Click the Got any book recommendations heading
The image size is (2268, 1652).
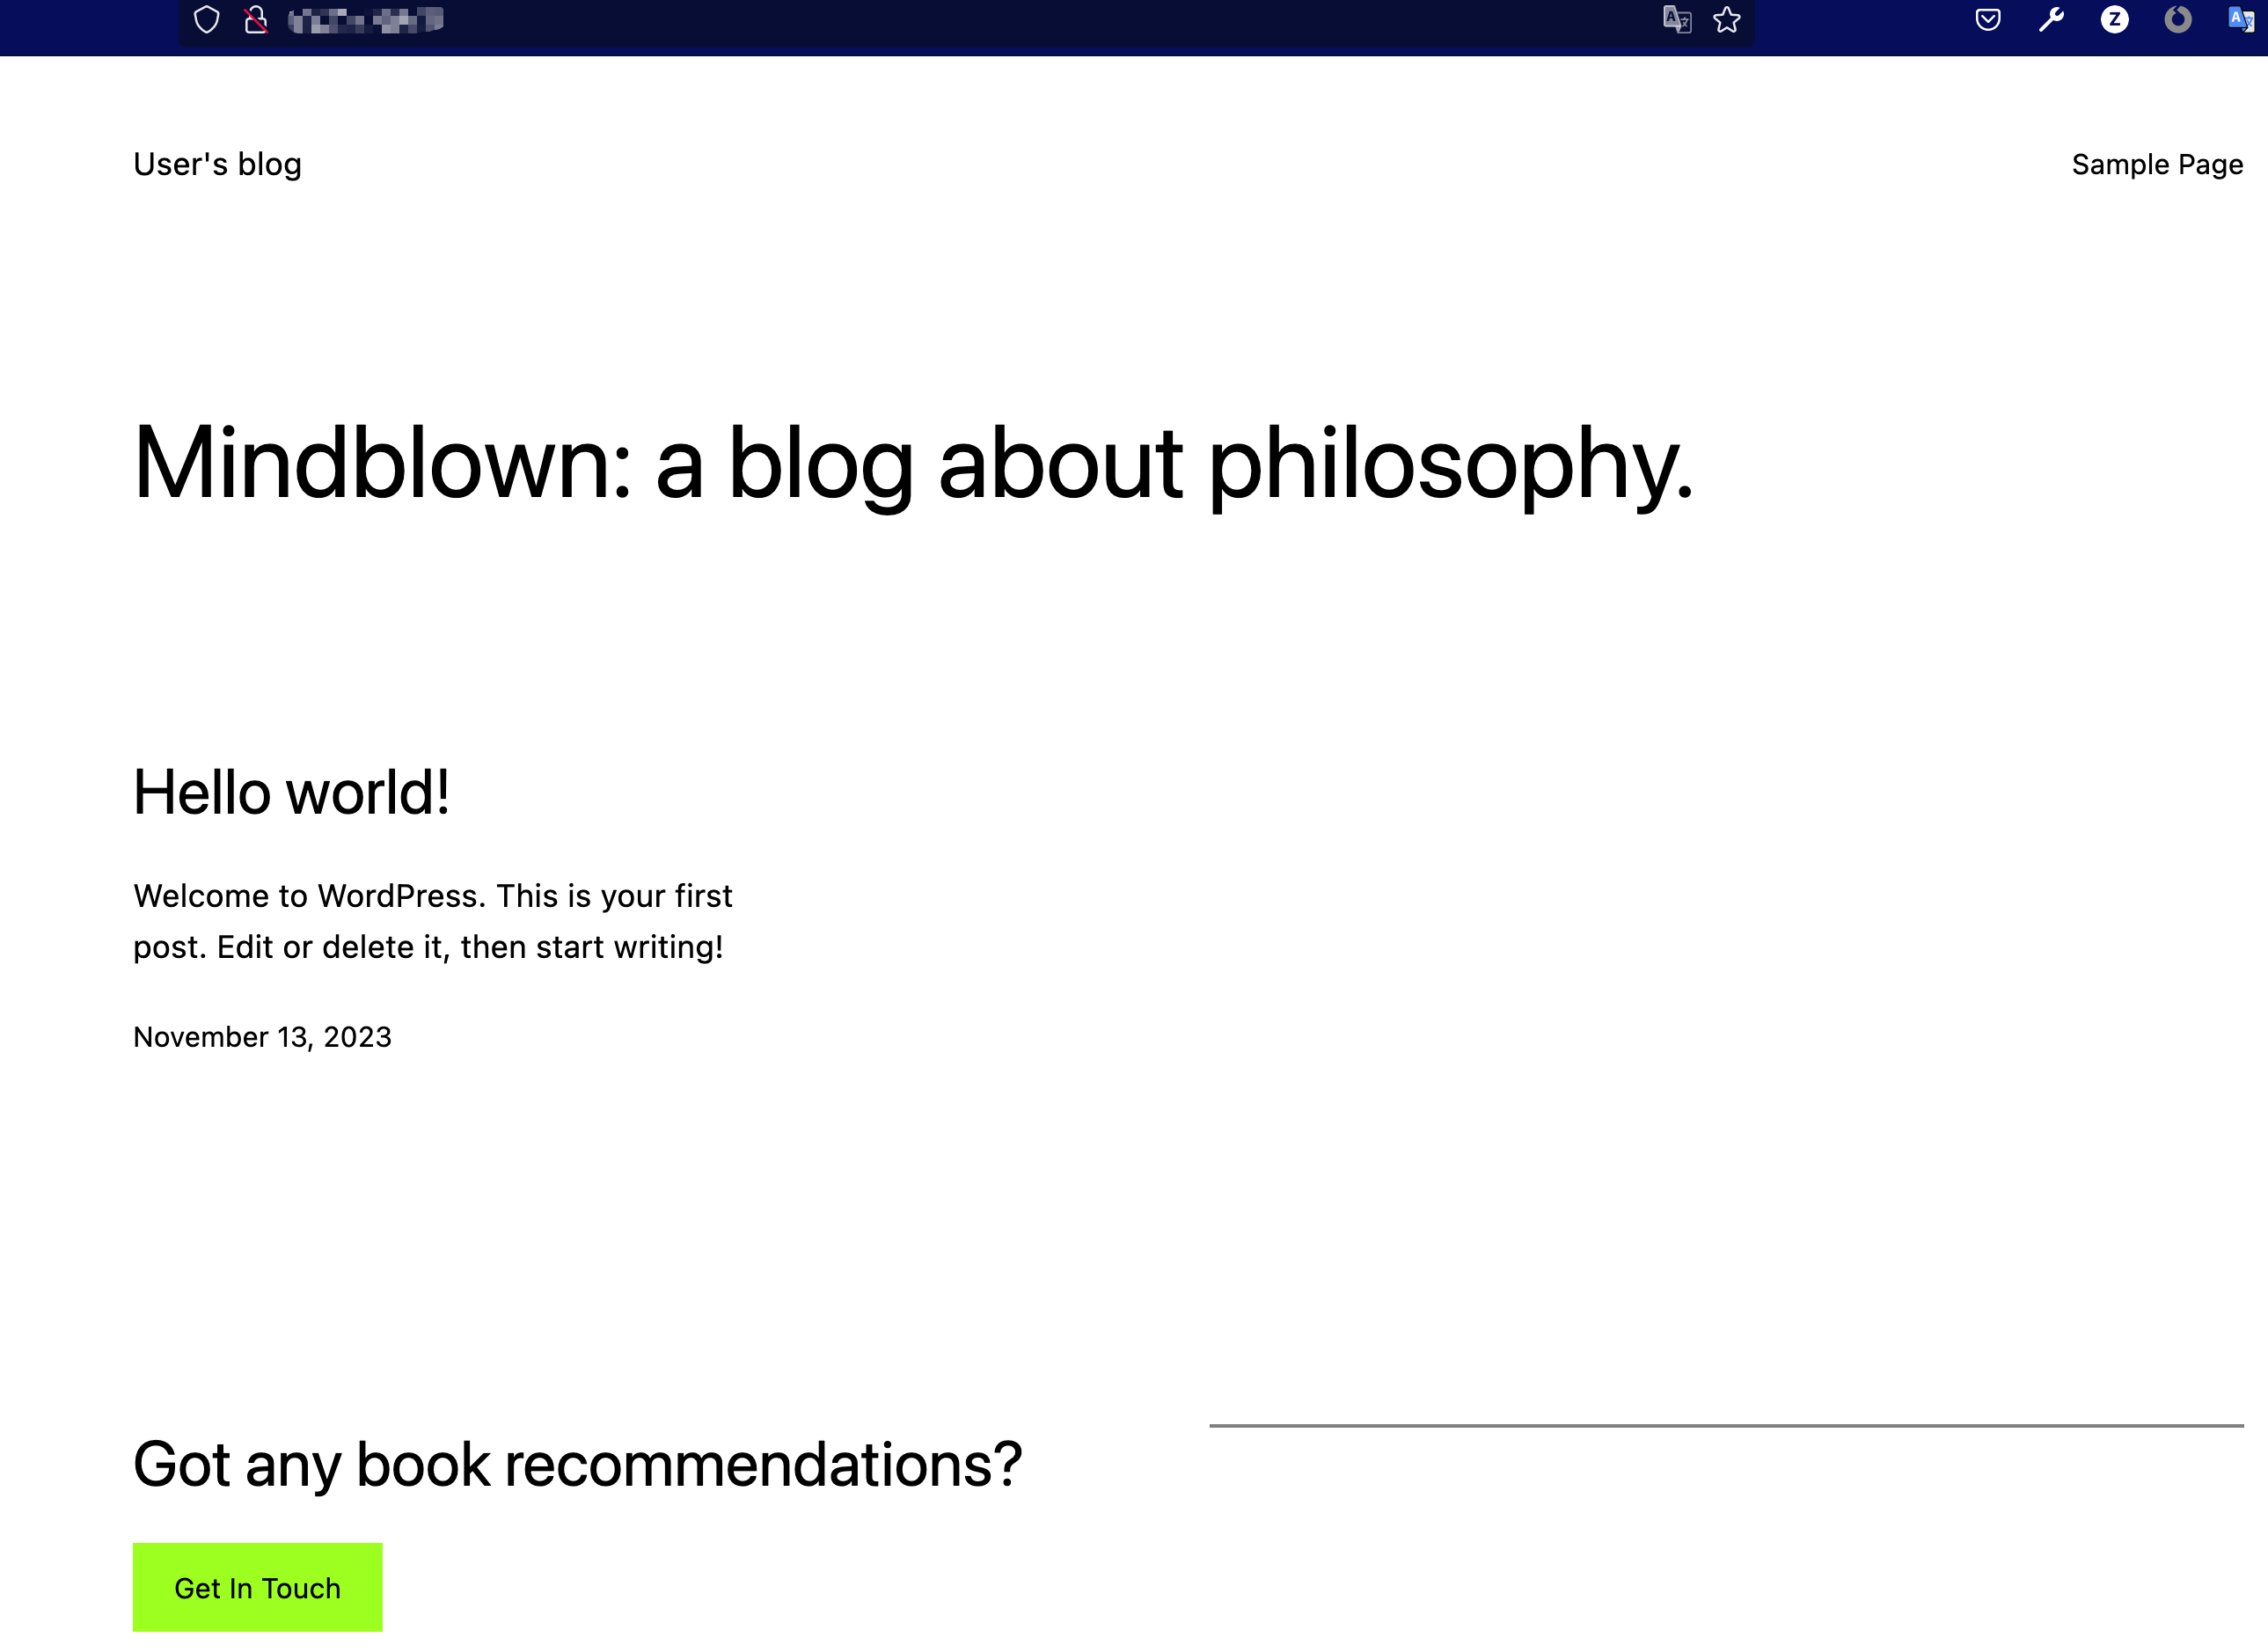click(x=577, y=1465)
